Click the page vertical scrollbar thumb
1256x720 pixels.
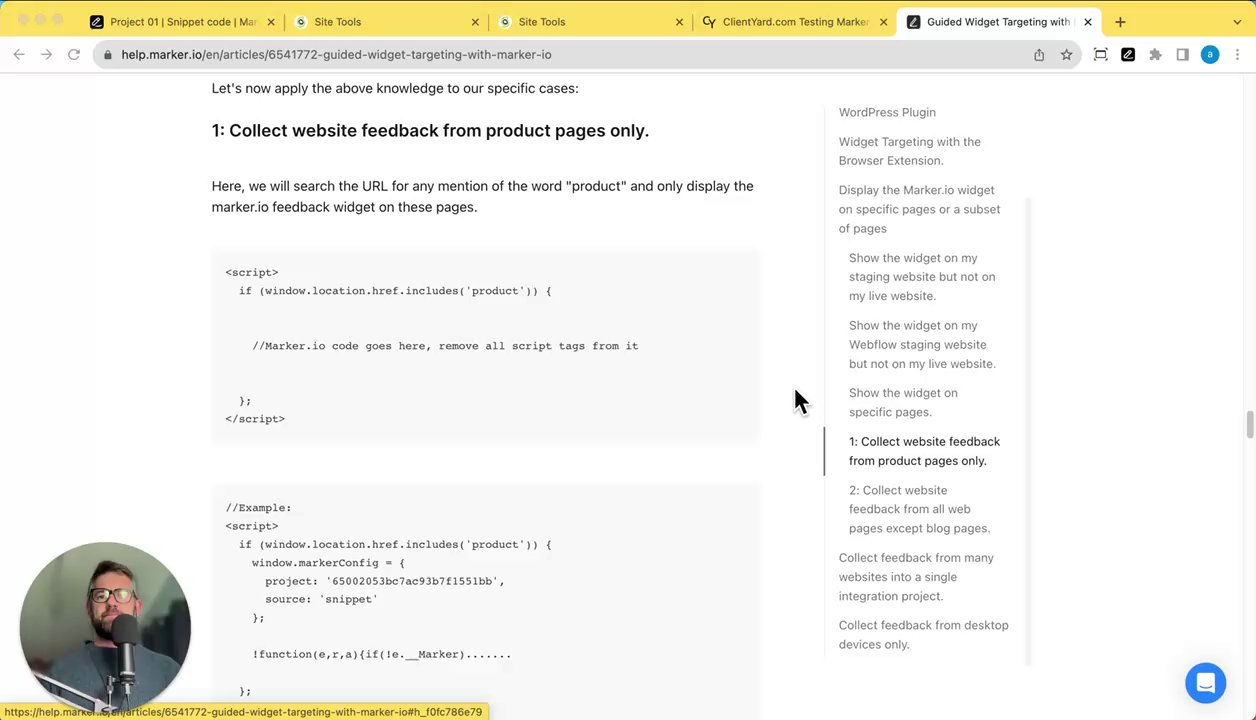point(1249,424)
